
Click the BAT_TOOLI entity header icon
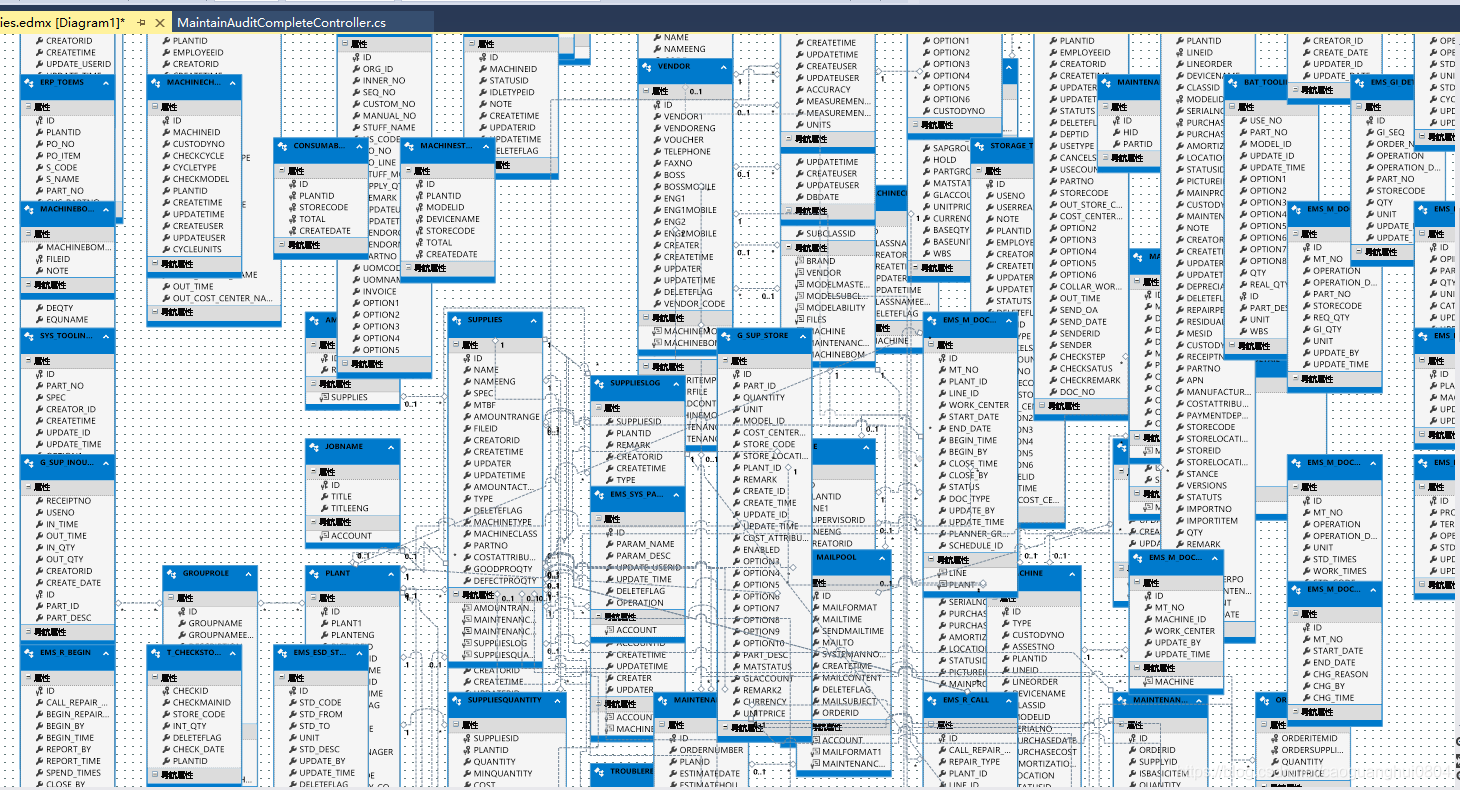pos(1235,83)
